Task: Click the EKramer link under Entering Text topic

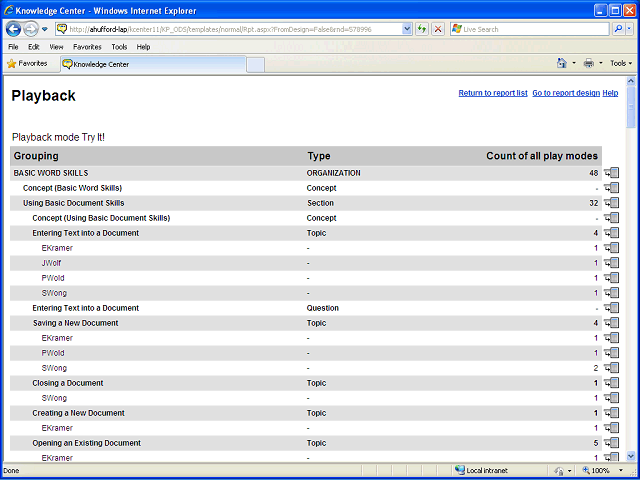Action: click(x=57, y=248)
